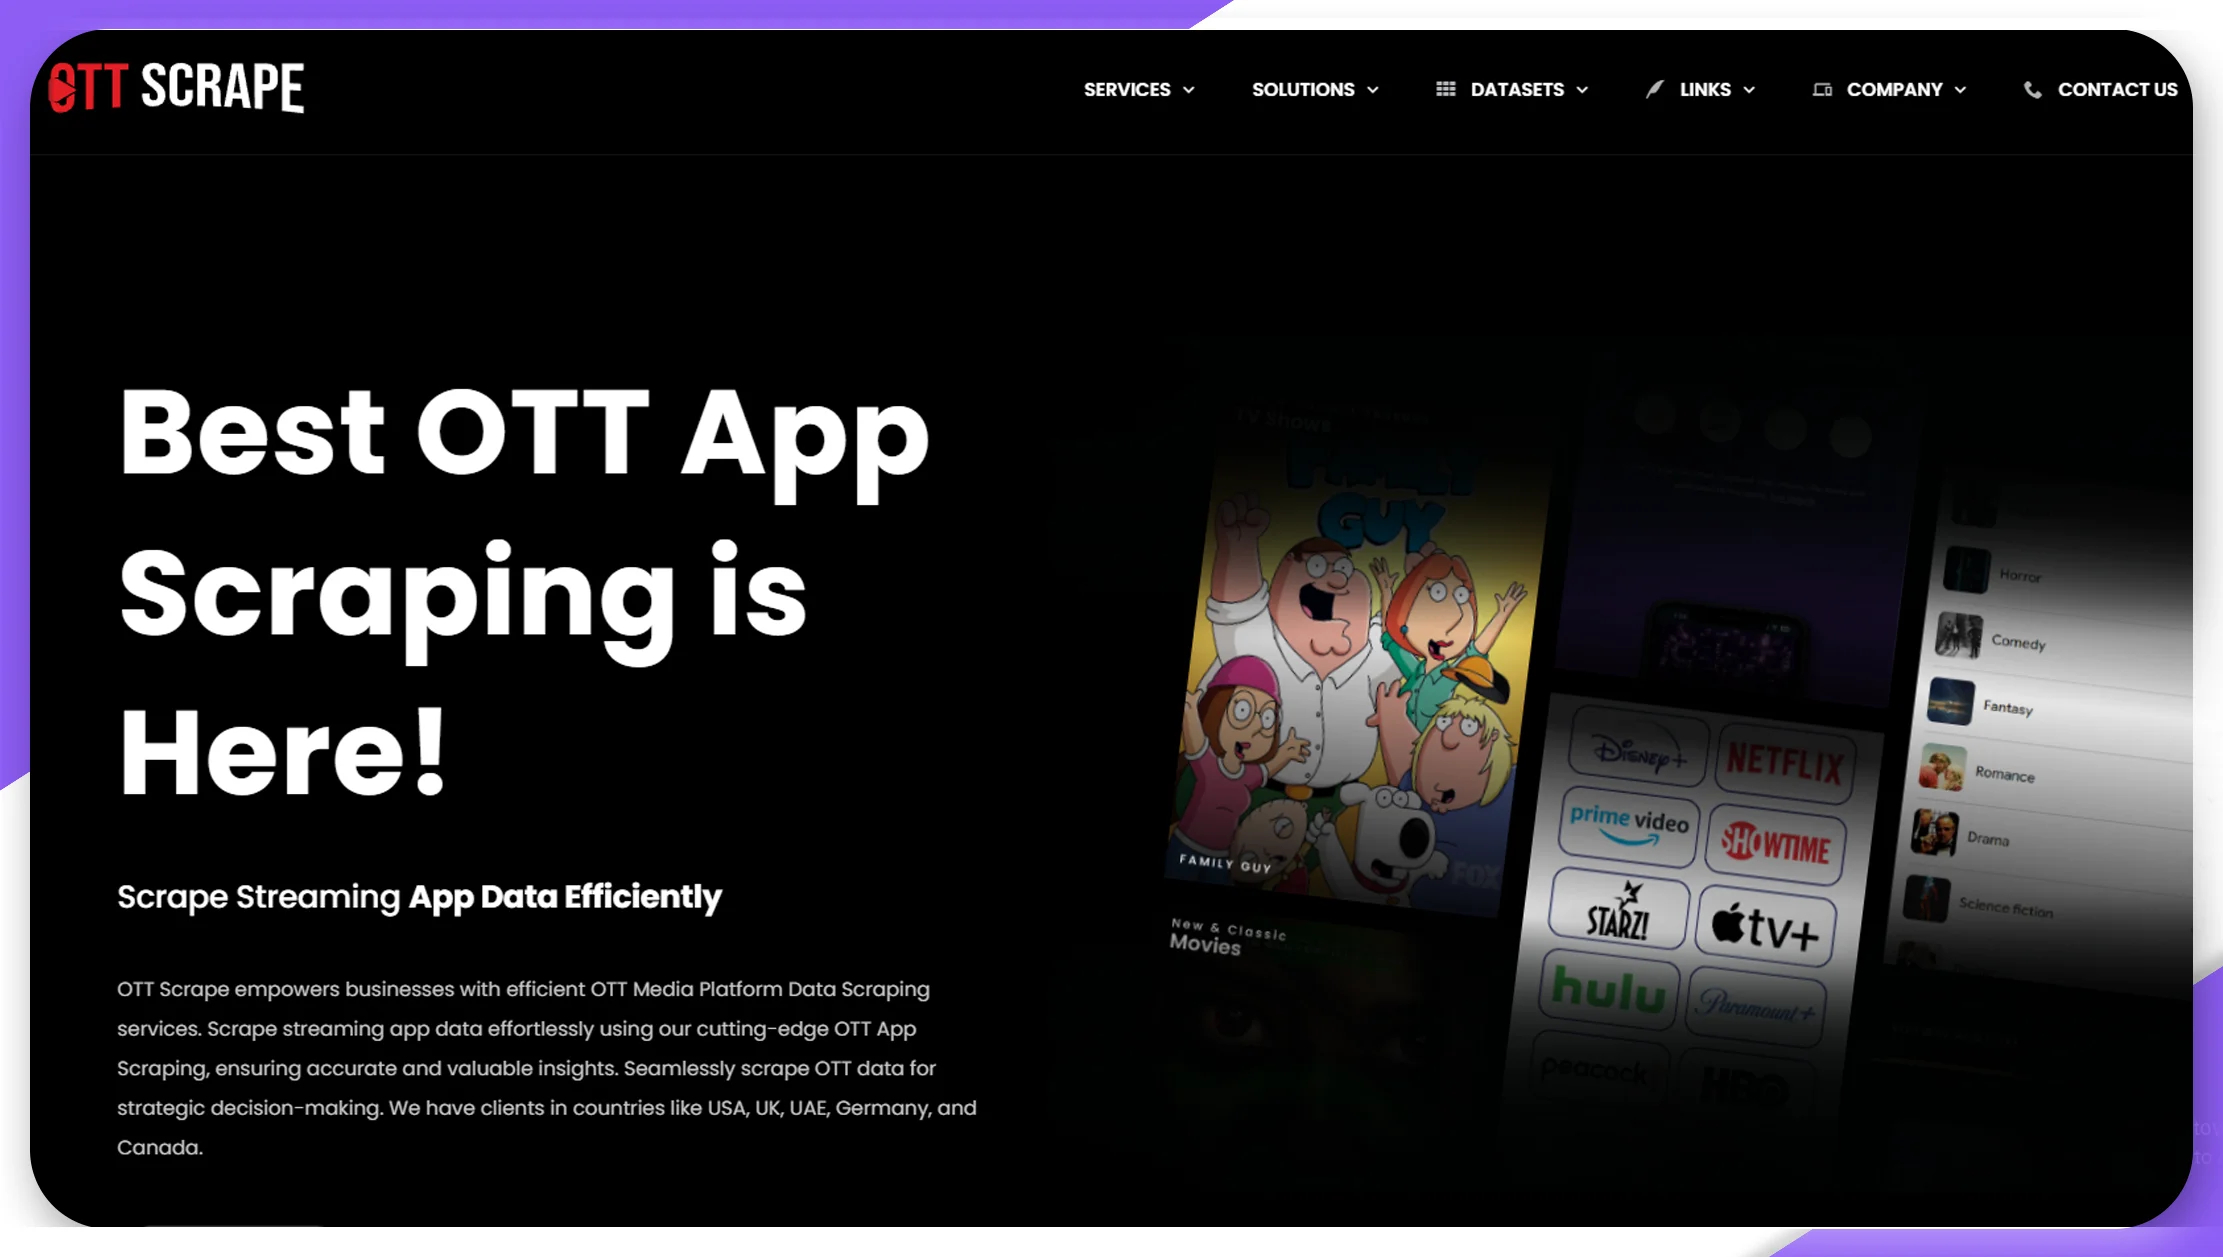This screenshot has height=1257, width=2223.
Task: Select the Drama genre thumbnail
Action: tap(1935, 832)
